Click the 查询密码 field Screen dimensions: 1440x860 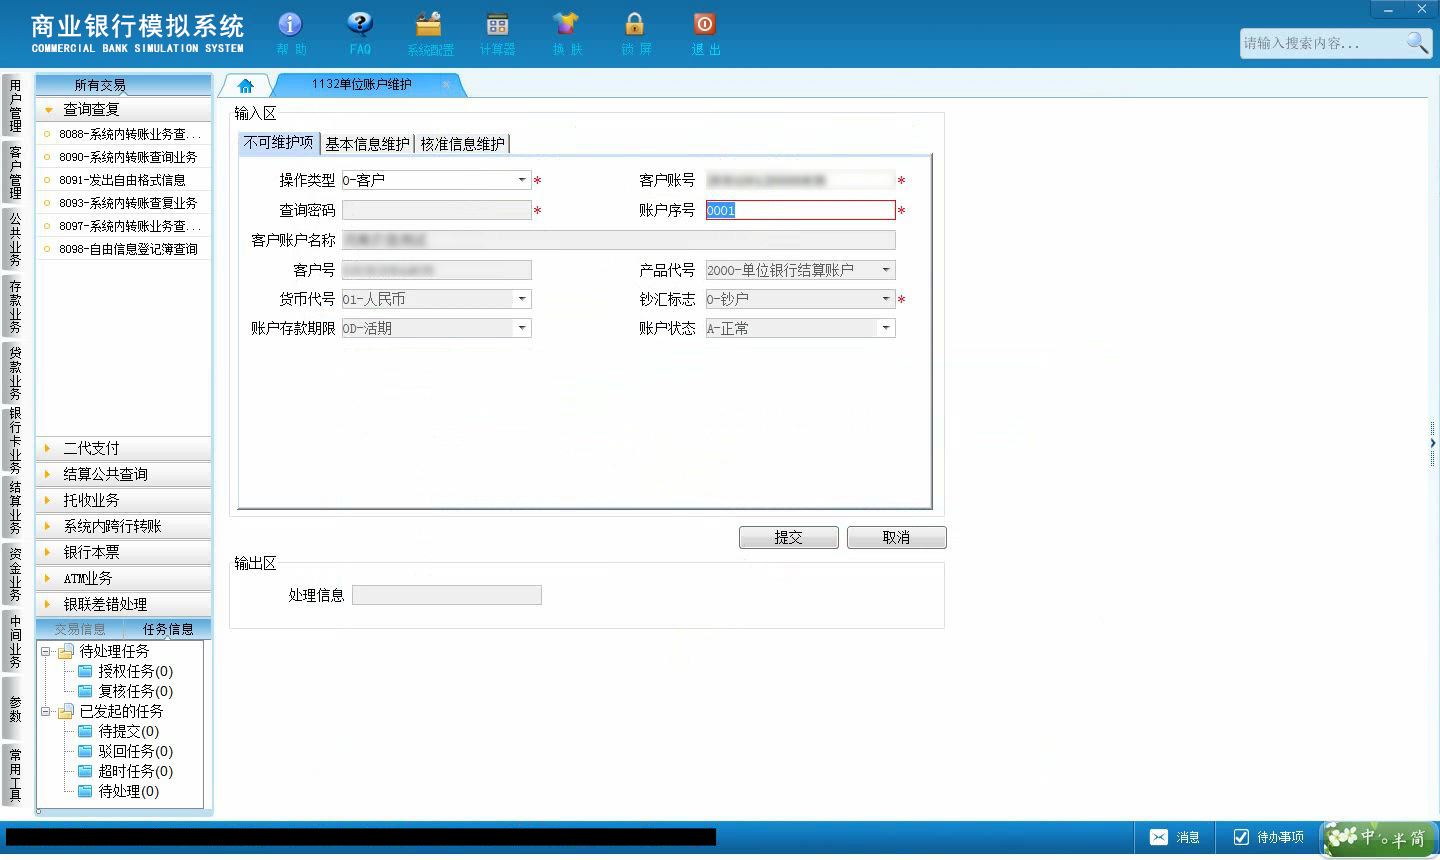pyautogui.click(x=436, y=210)
